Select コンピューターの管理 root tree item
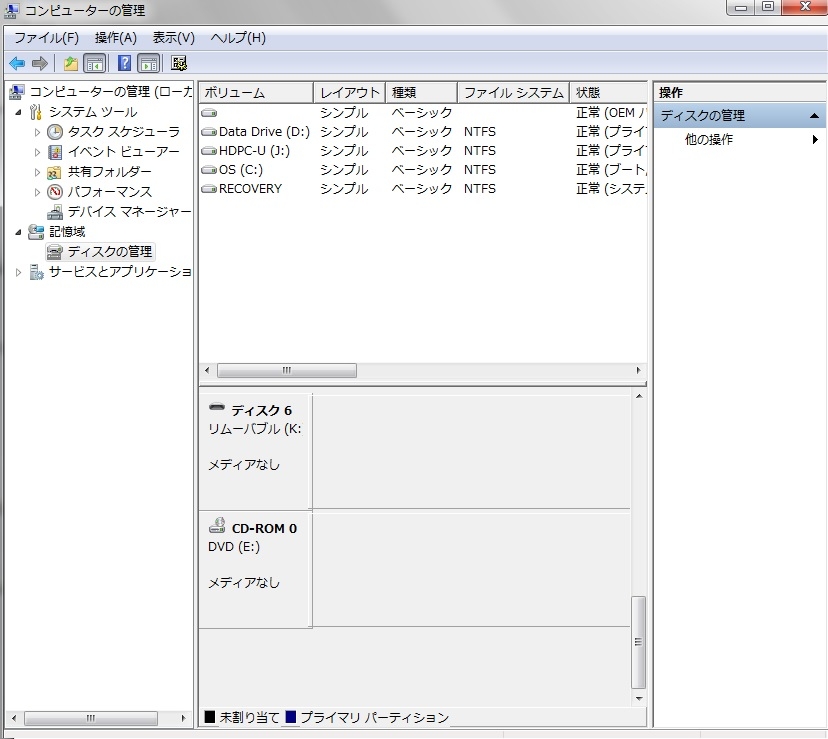The height and width of the screenshot is (739, 828). [x=110, y=92]
